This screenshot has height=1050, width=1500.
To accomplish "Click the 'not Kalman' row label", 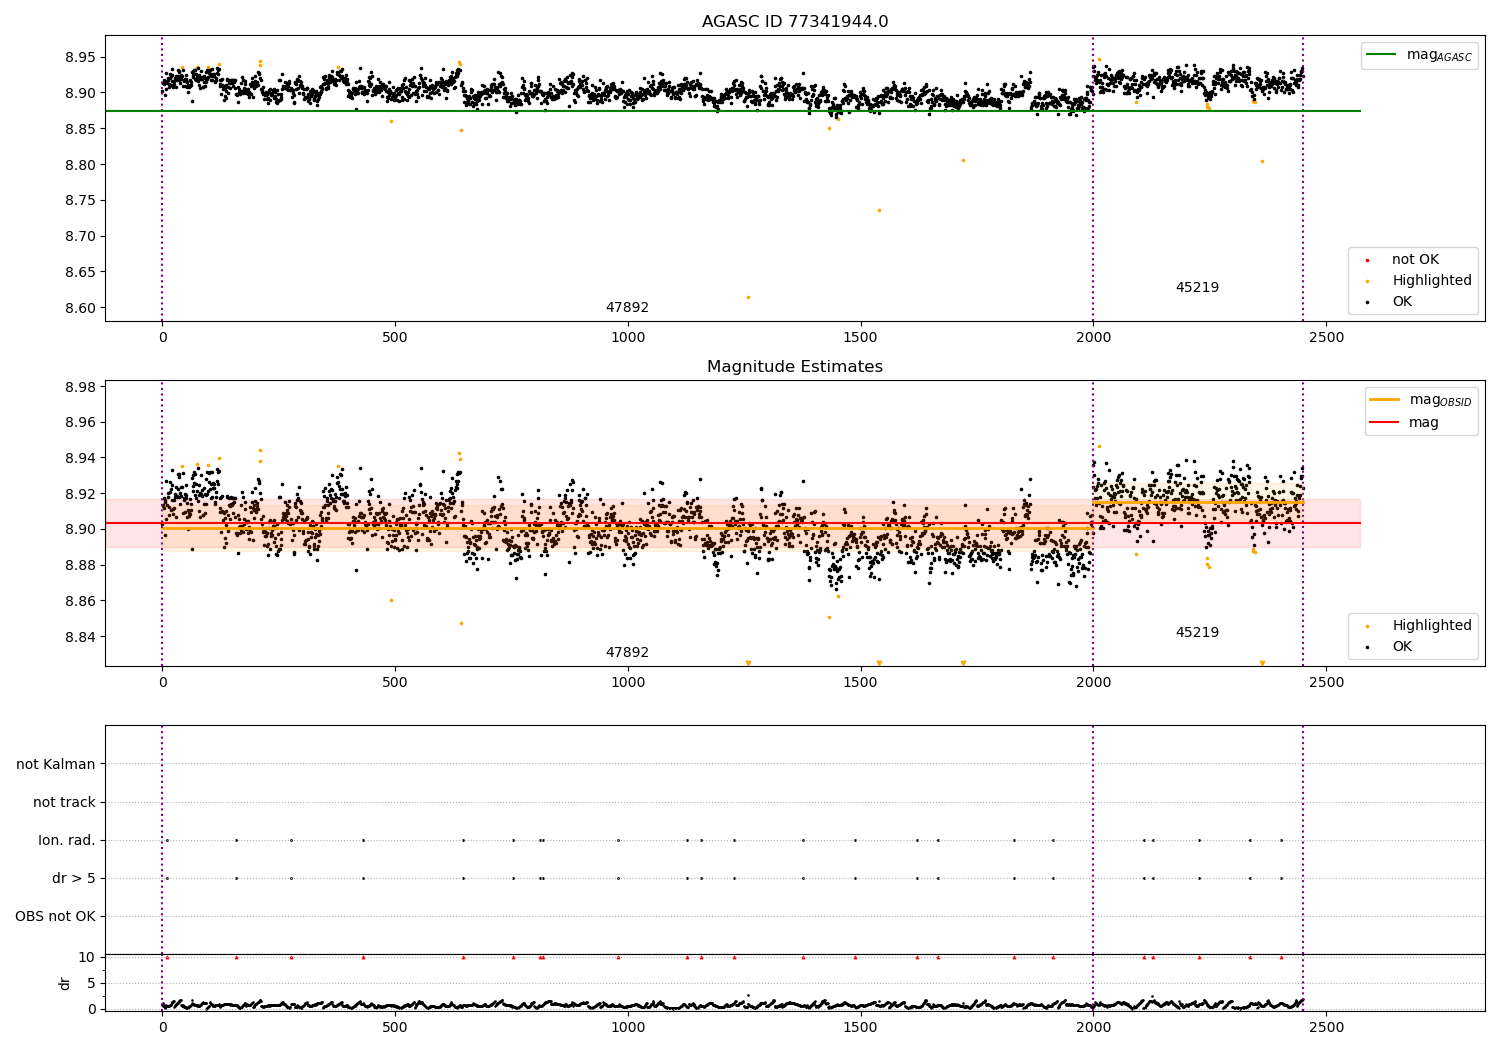I will (56, 765).
